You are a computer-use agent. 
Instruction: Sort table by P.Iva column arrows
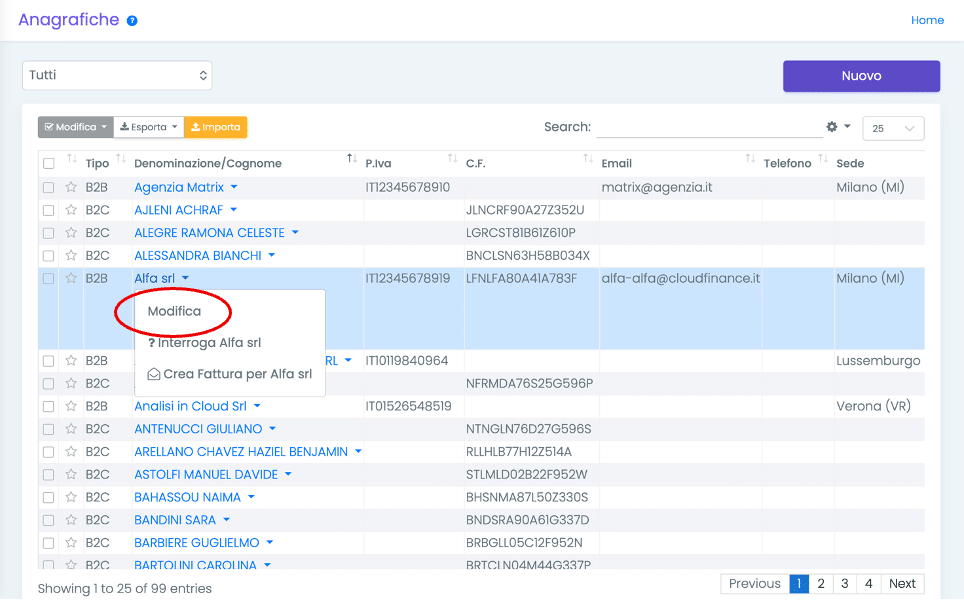pyautogui.click(x=452, y=160)
